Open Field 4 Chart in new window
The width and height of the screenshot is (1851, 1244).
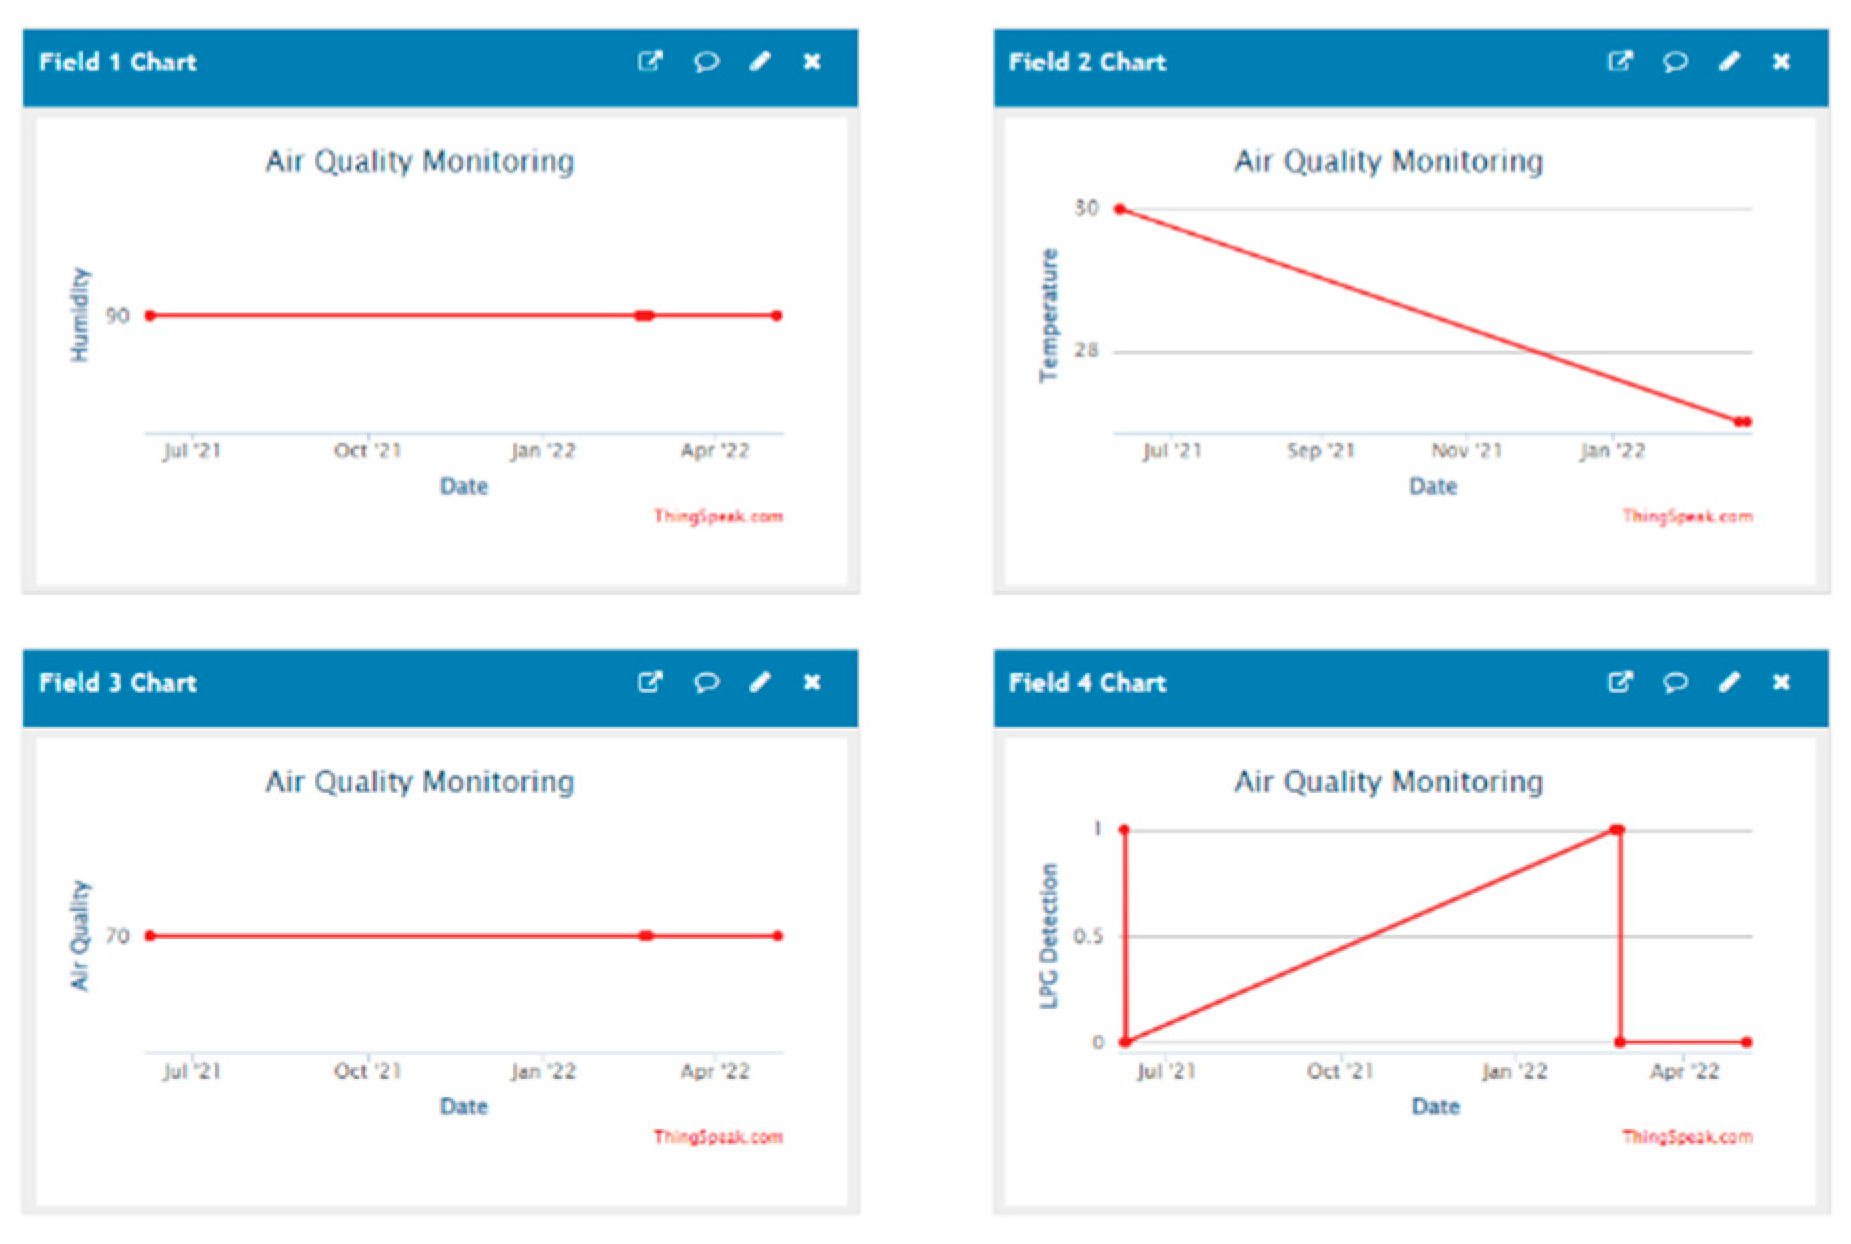point(1619,683)
